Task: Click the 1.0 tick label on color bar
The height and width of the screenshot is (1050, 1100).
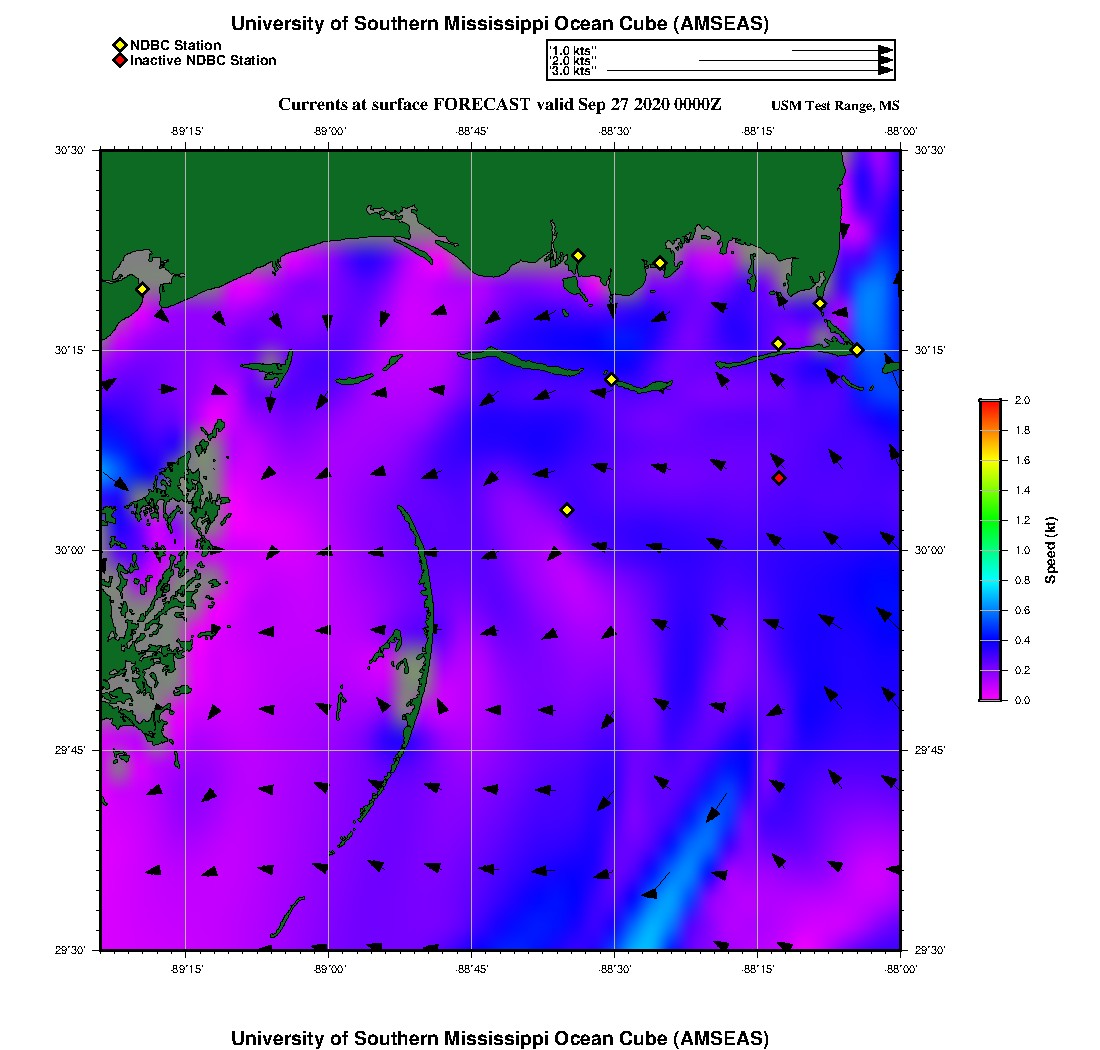Action: point(1020,550)
